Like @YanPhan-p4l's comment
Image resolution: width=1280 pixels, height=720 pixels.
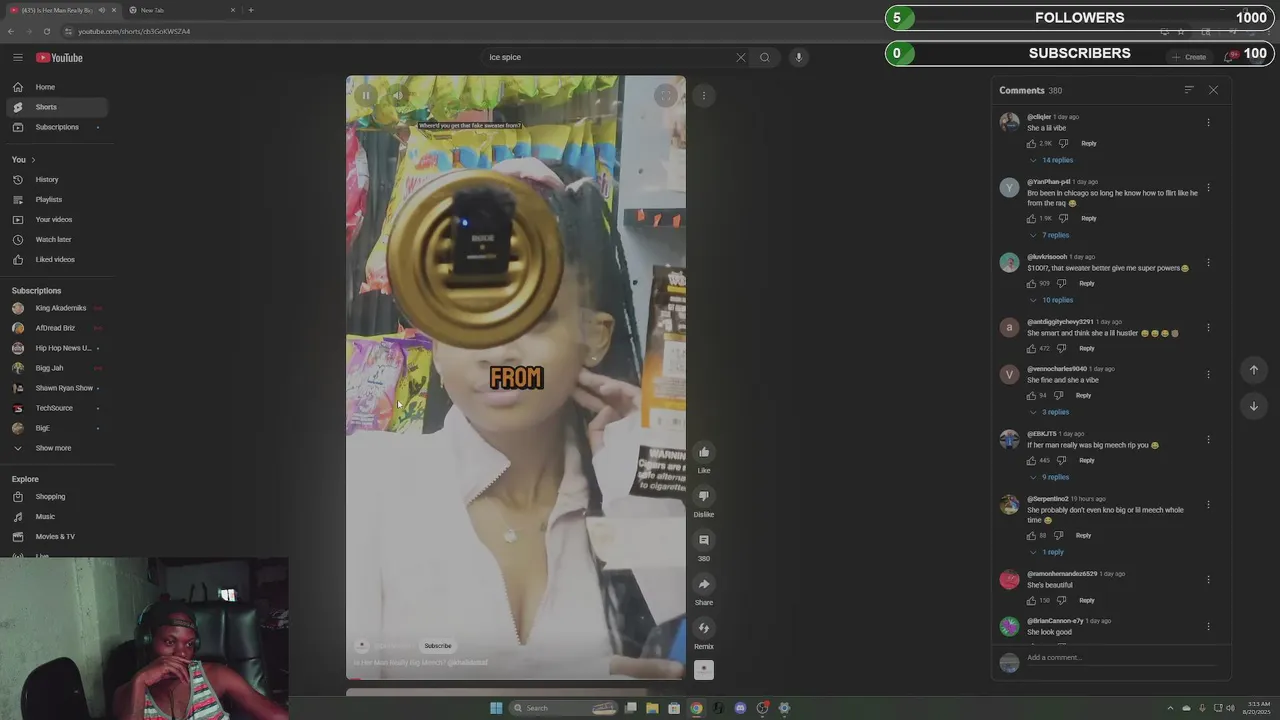pos(1031,218)
